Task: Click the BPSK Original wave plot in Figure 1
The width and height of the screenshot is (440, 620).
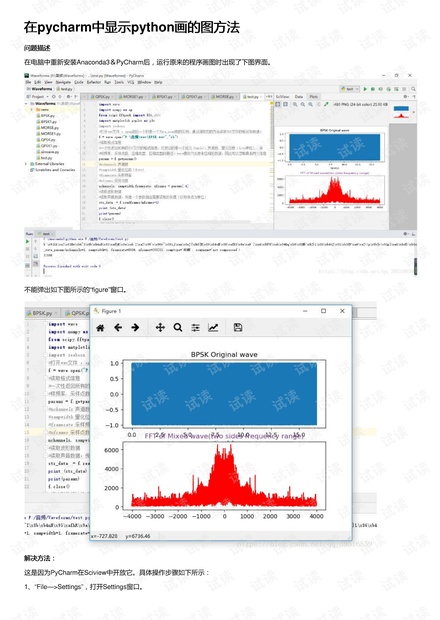Action: [224, 394]
